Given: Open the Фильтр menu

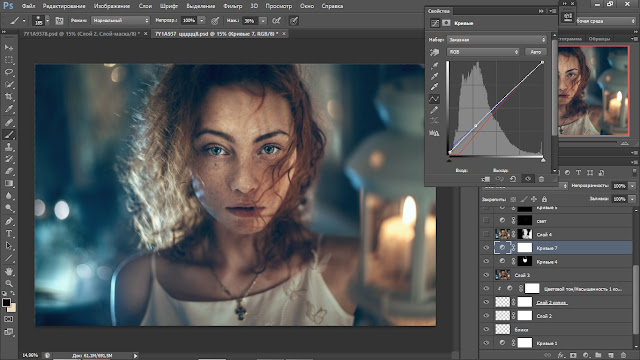Looking at the screenshot, I should tap(233, 6).
